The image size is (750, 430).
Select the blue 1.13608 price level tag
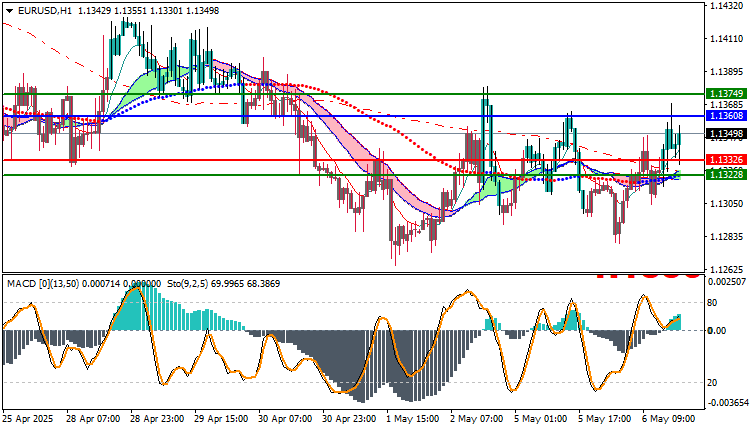tap(727, 116)
